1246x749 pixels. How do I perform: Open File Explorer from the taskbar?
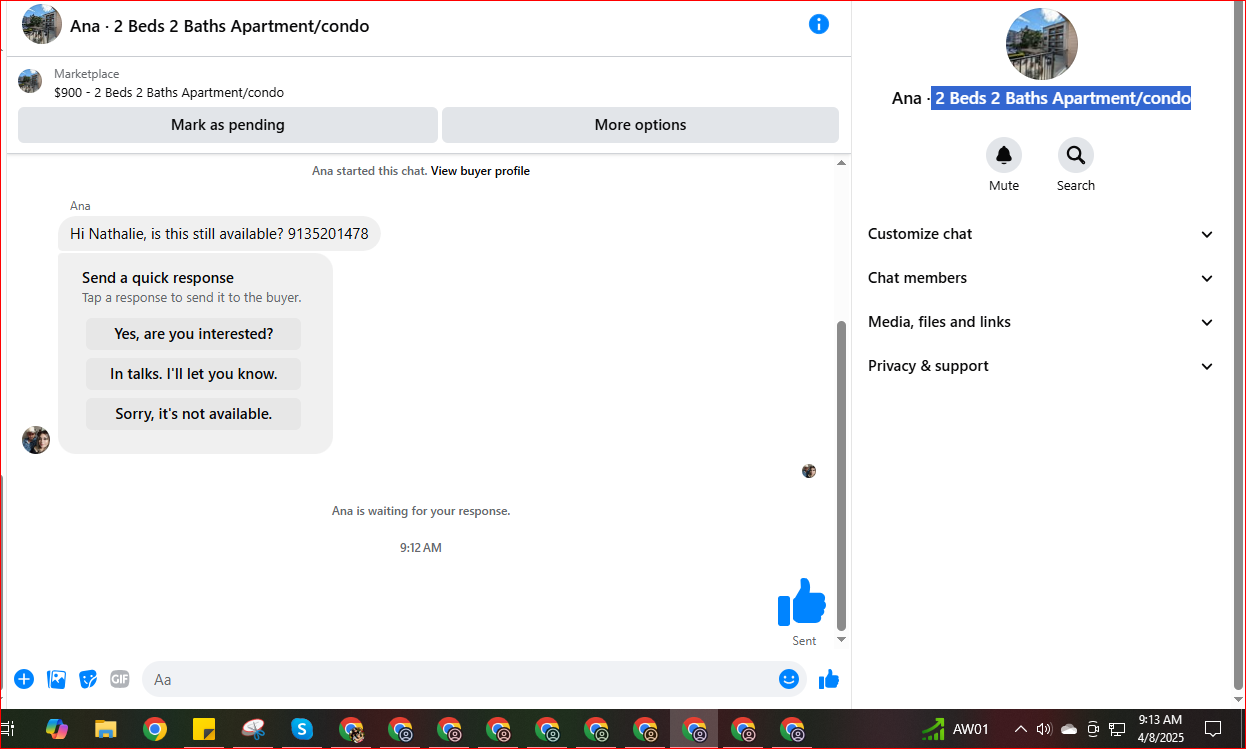click(105, 729)
